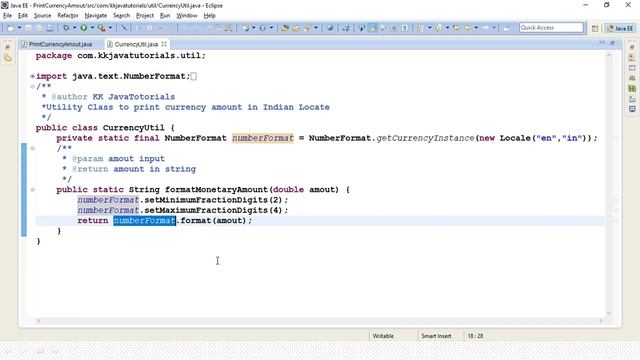Open the File menu
The height and width of the screenshot is (360, 640).
7,16
